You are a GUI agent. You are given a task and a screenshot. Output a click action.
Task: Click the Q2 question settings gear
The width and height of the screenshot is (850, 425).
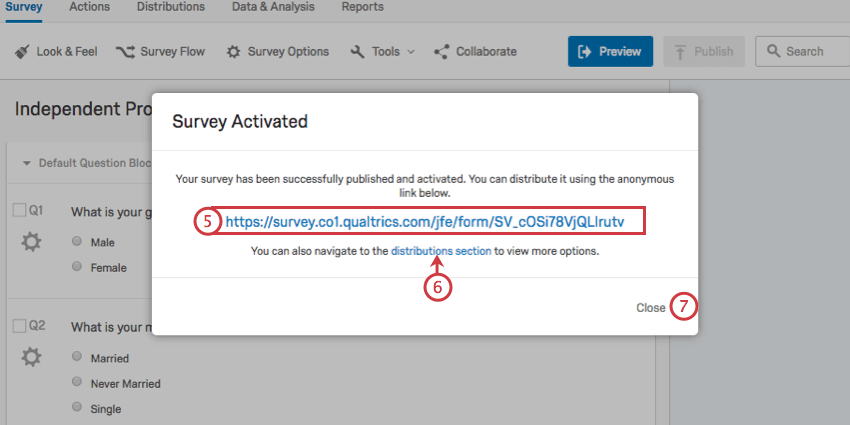31,357
